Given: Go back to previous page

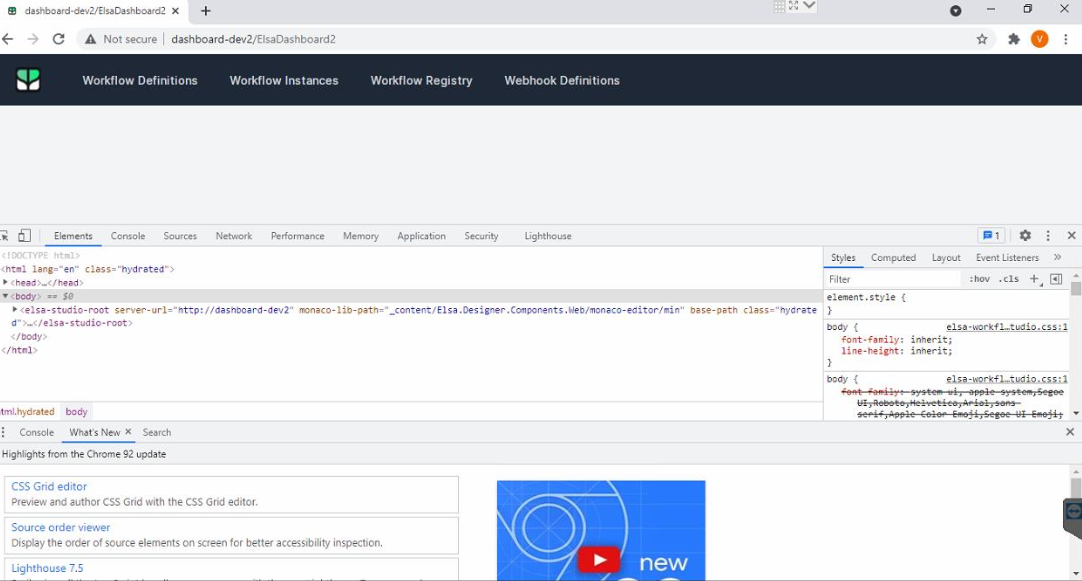Looking at the screenshot, I should [x=8, y=39].
